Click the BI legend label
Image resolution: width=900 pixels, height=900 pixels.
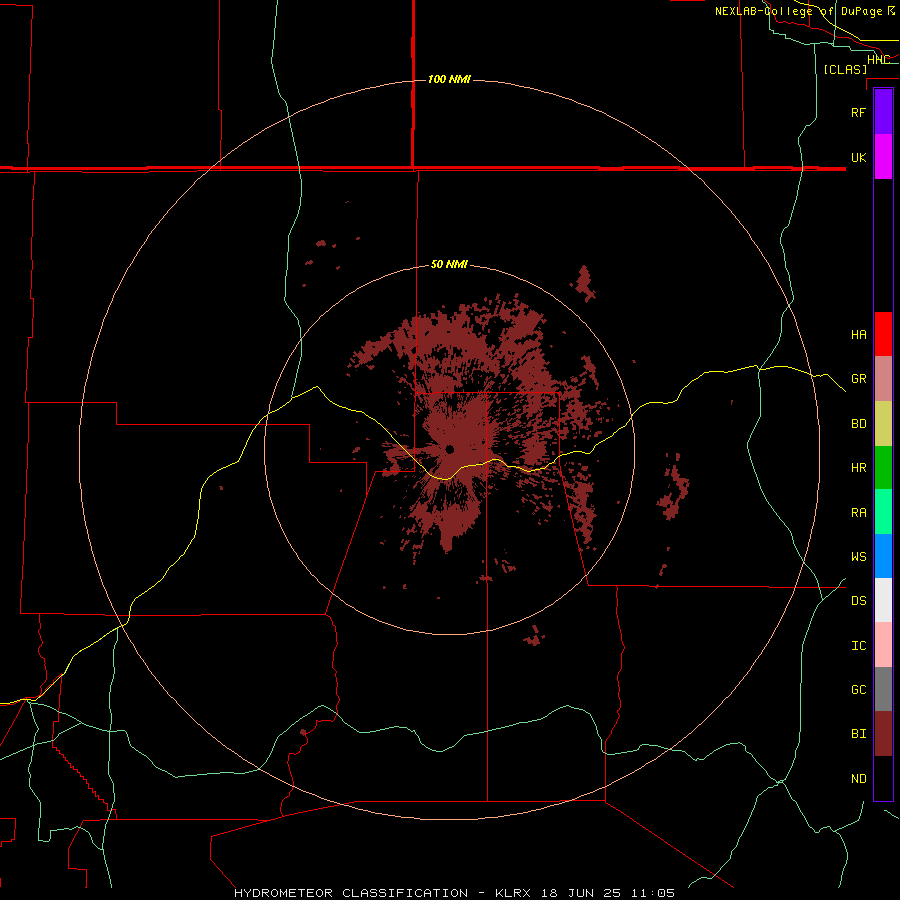(x=858, y=734)
